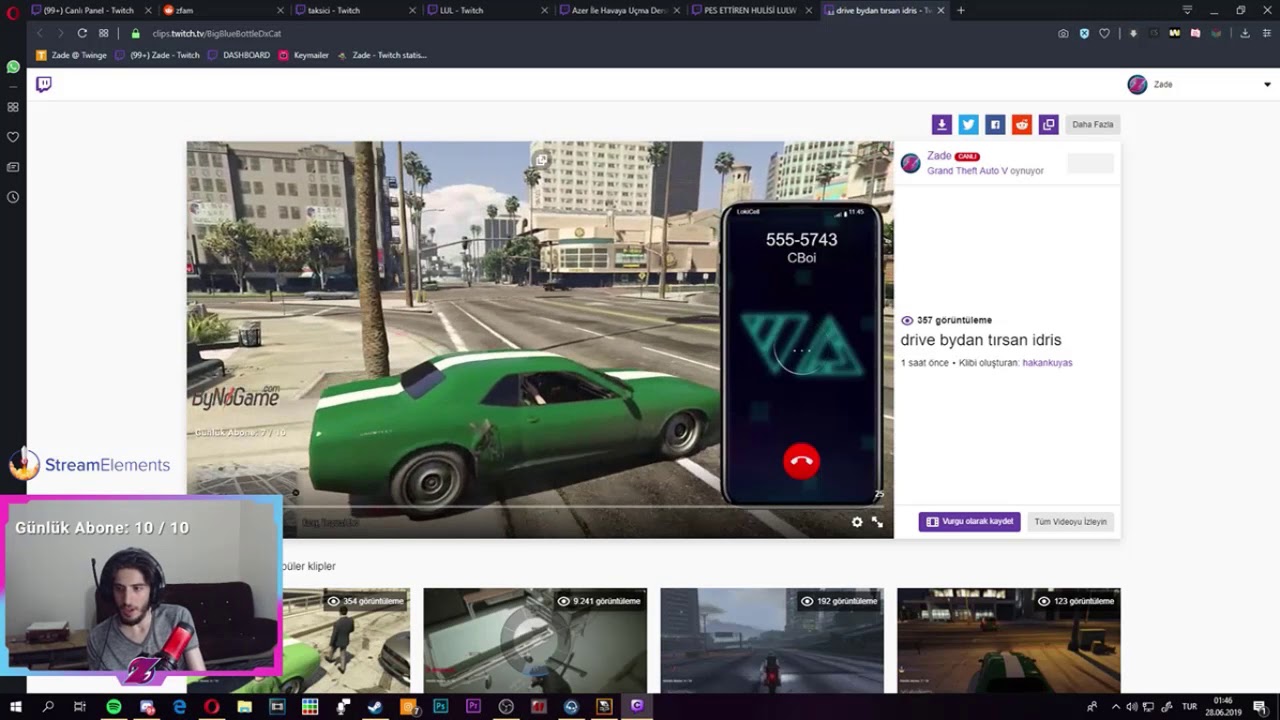
Task: Open the Opera speed dial grid button
Action: 103,33
